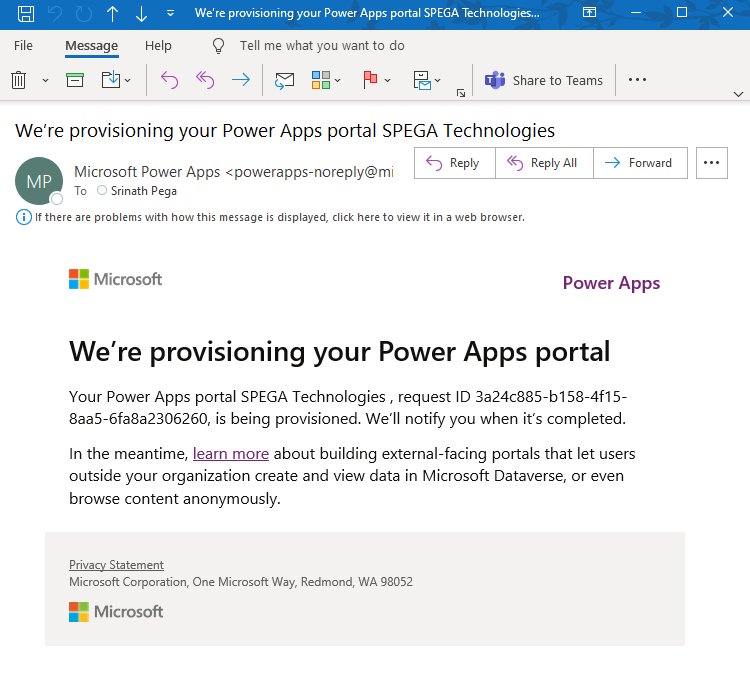Open the File menu
Viewport: 750px width, 684px height.
[x=23, y=46]
